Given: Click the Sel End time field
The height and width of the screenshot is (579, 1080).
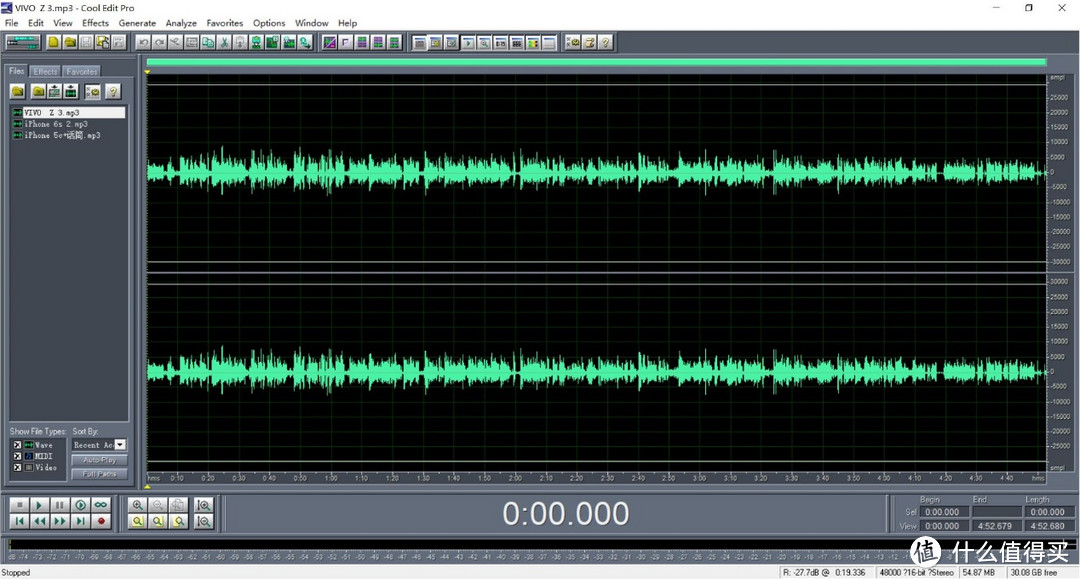Looking at the screenshot, I should (996, 512).
